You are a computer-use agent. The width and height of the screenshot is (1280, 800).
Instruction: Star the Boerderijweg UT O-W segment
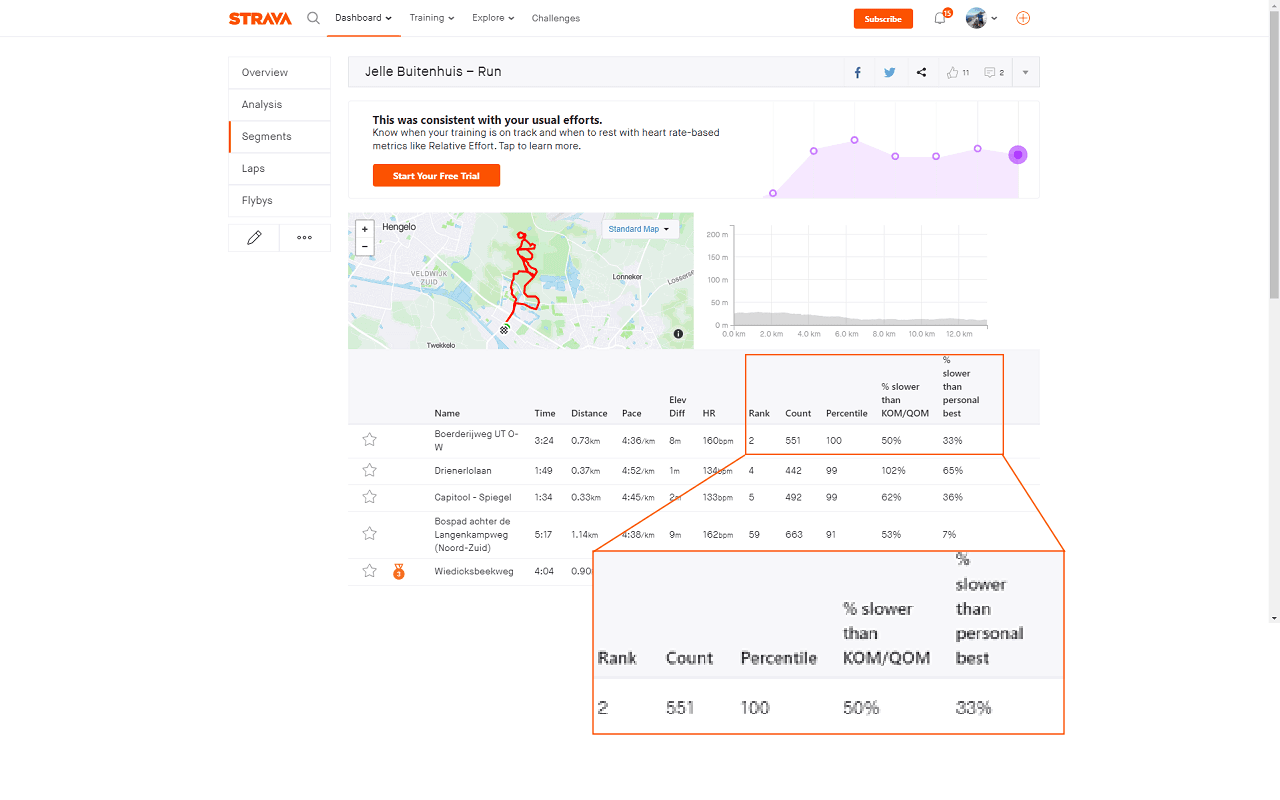point(369,439)
